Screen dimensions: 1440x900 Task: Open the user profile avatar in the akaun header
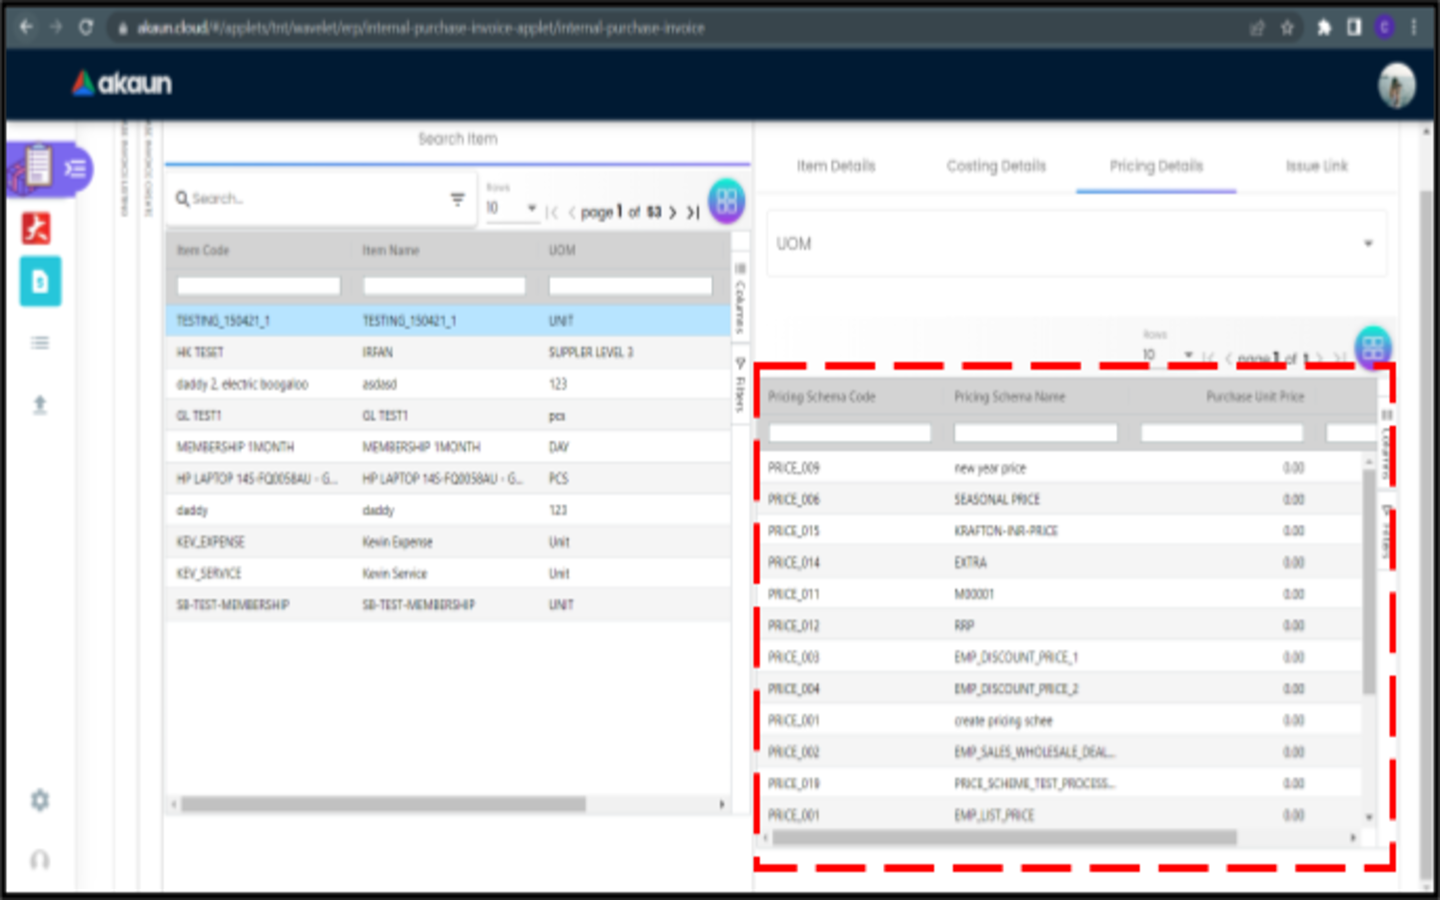tap(1396, 85)
